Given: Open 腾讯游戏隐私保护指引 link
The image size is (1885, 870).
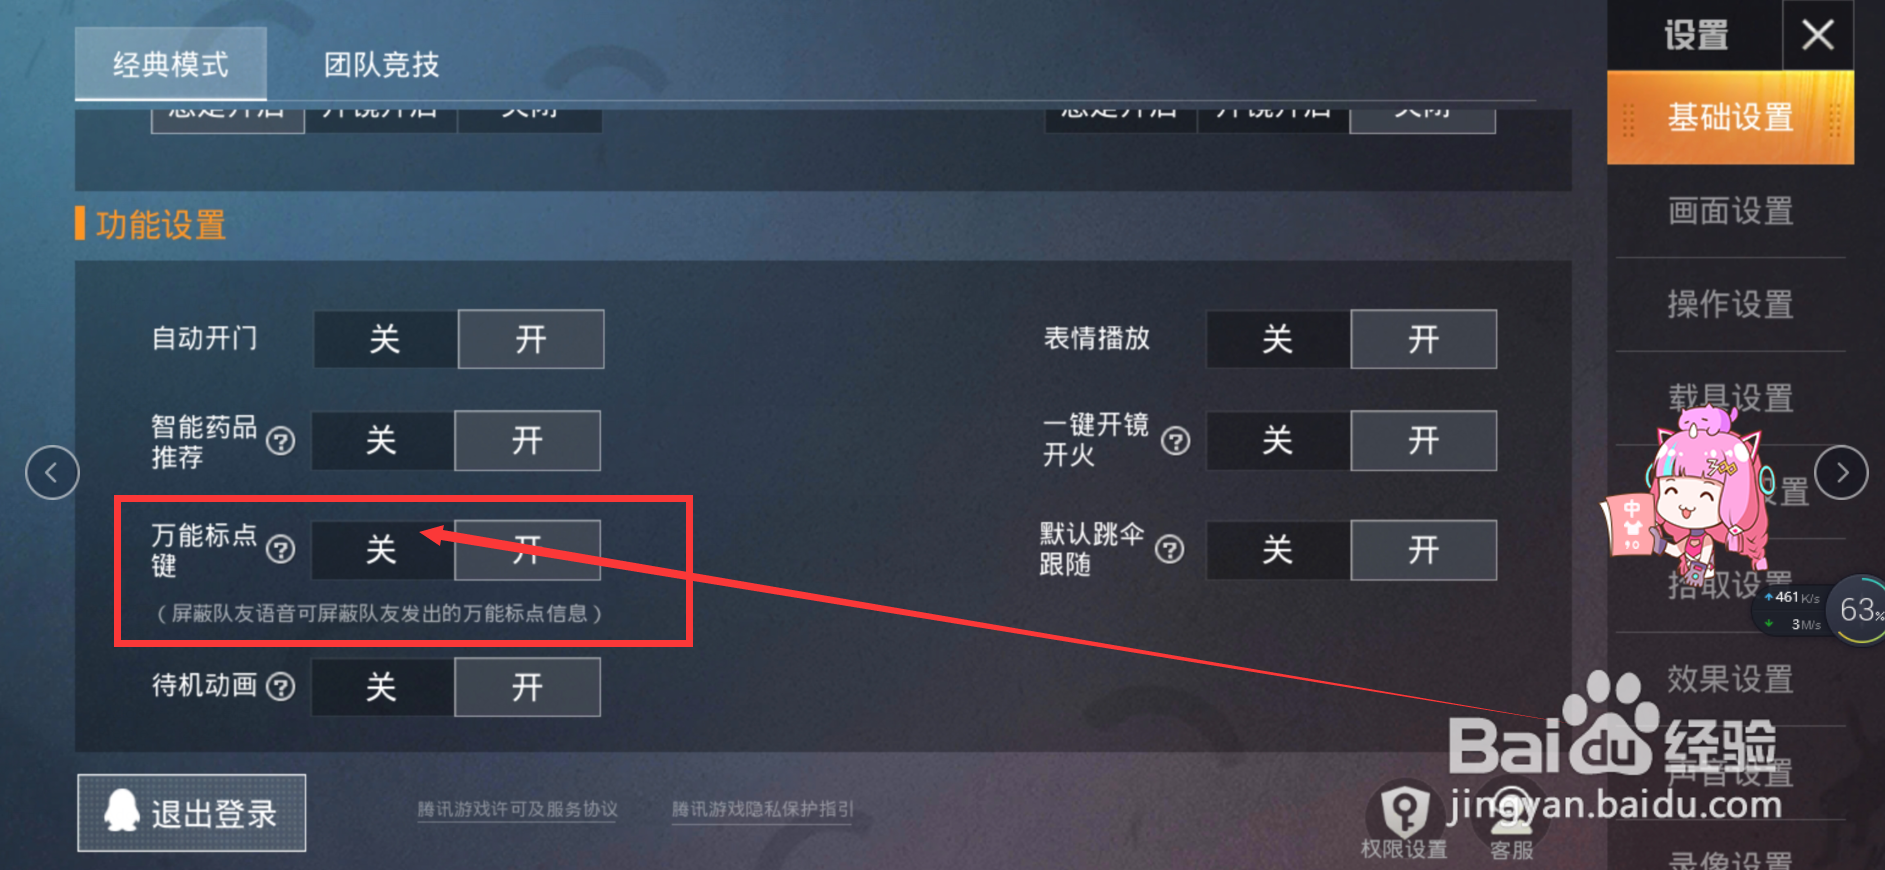Looking at the screenshot, I should pyautogui.click(x=763, y=809).
